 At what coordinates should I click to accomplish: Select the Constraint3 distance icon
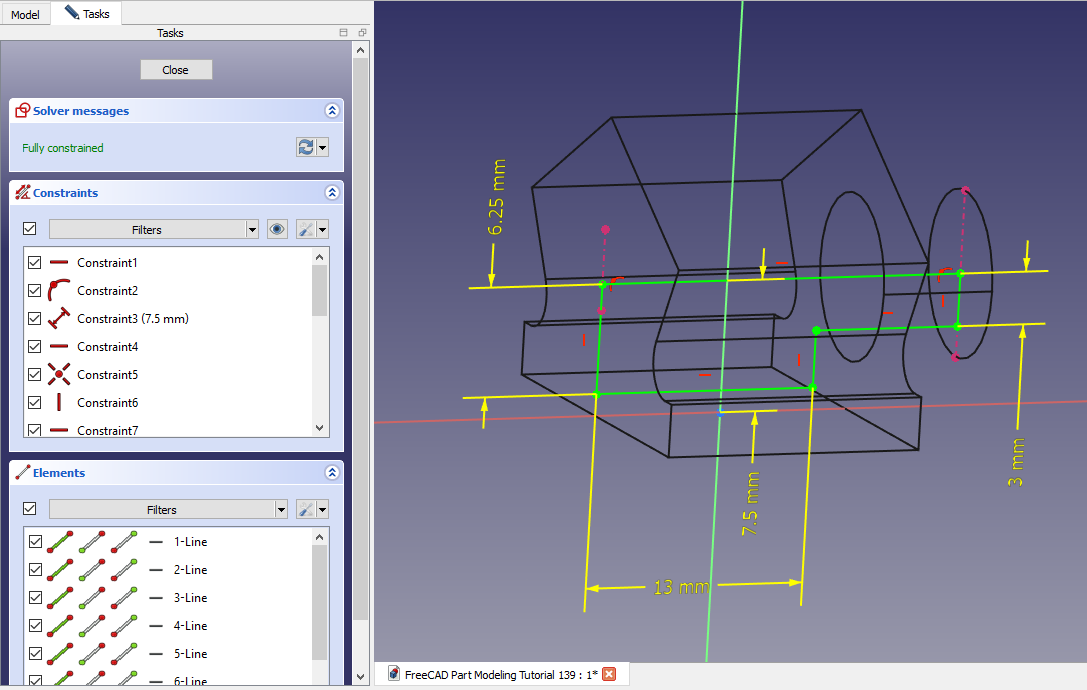click(59, 319)
